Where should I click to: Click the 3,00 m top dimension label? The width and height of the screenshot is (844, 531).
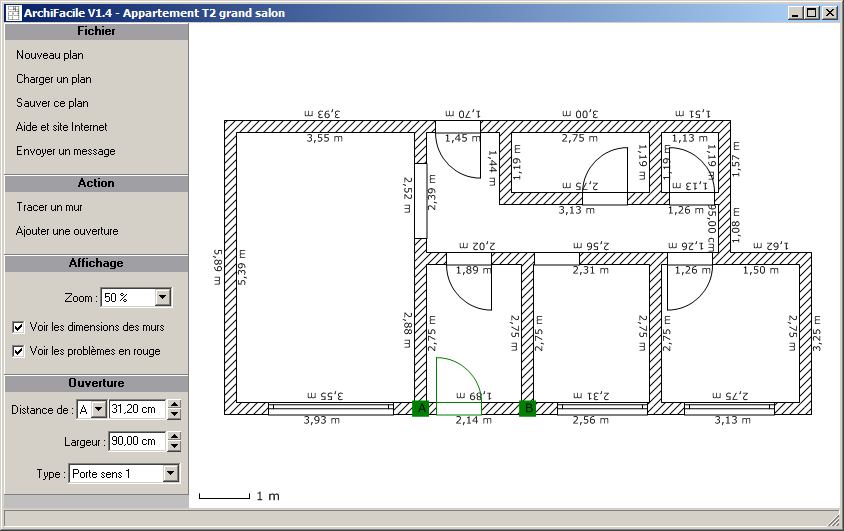coord(580,114)
